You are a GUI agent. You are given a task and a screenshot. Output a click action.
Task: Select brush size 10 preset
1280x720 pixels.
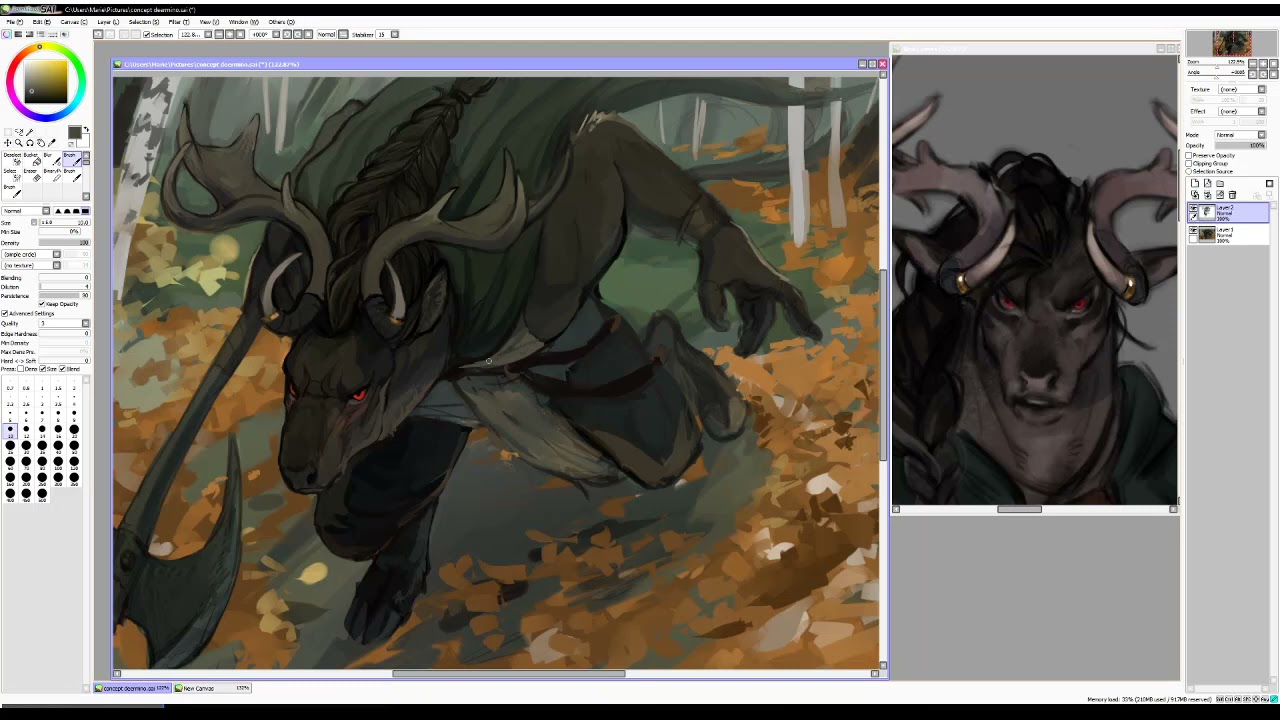click(10, 431)
